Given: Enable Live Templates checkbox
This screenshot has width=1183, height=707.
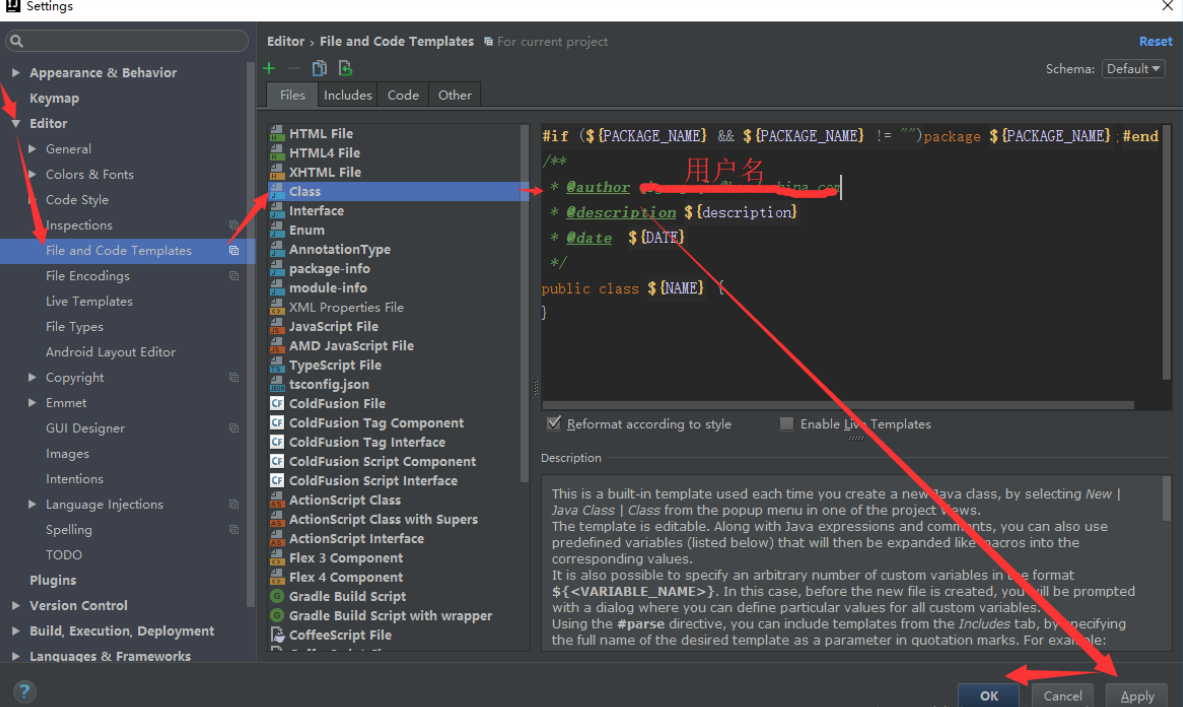Looking at the screenshot, I should (x=786, y=423).
